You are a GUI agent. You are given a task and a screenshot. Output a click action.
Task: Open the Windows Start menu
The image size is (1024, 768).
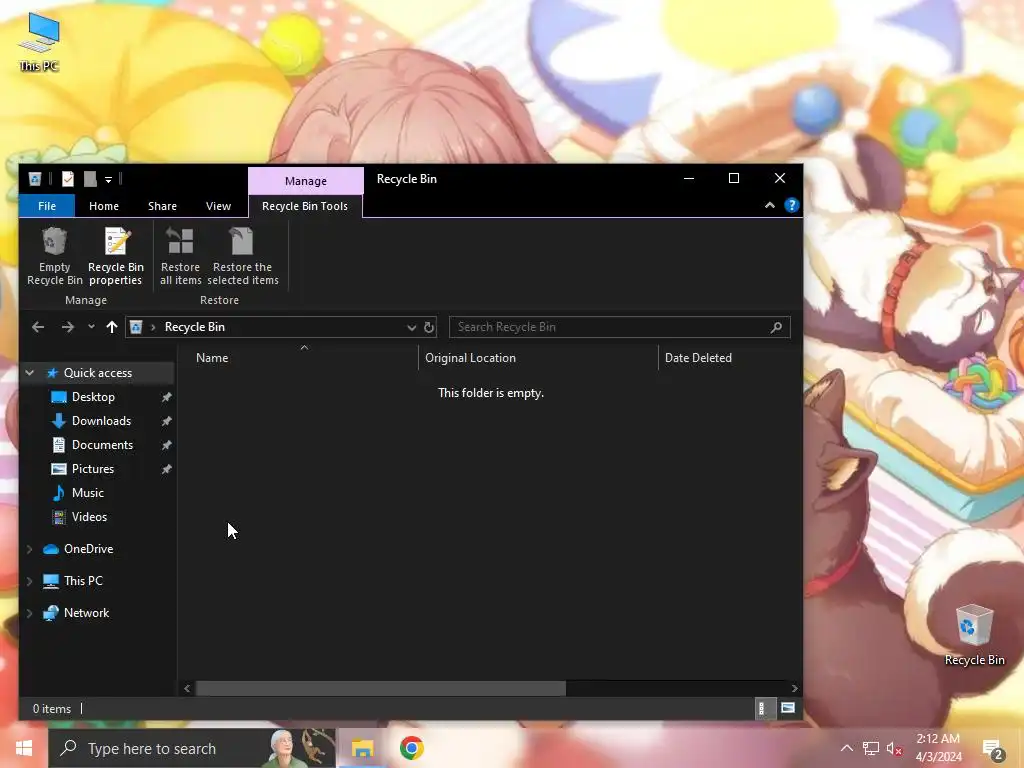click(x=24, y=748)
